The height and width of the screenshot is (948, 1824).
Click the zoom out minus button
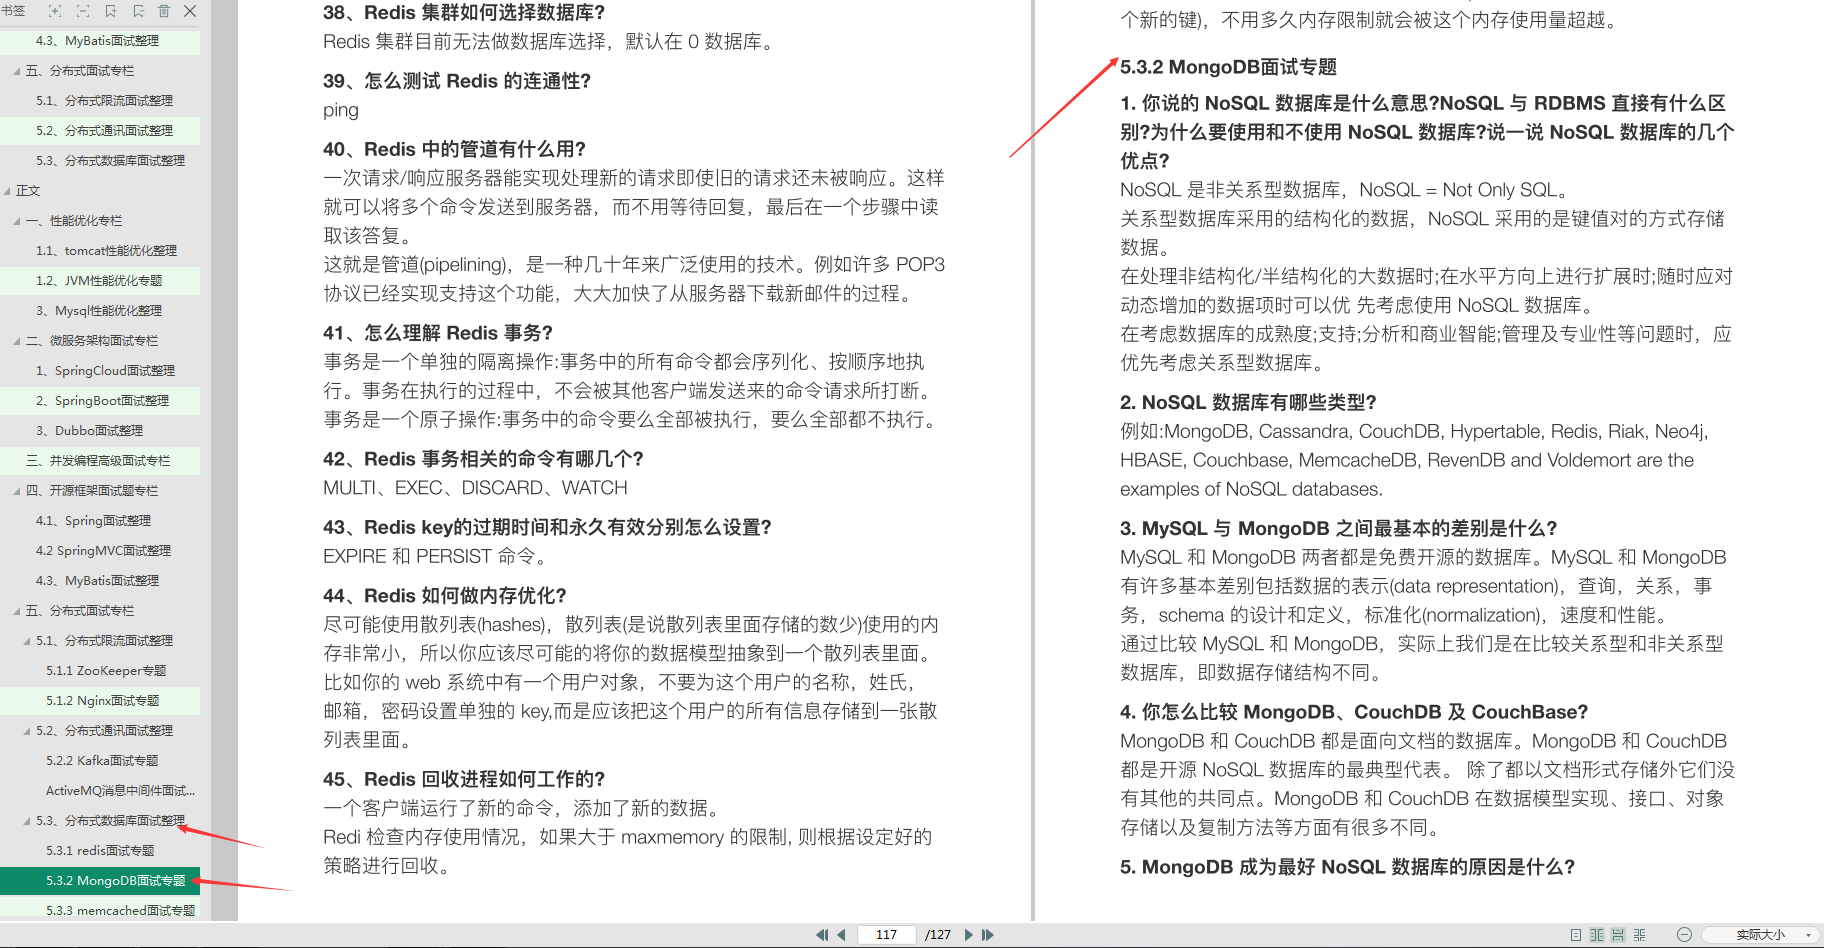pos(1684,935)
